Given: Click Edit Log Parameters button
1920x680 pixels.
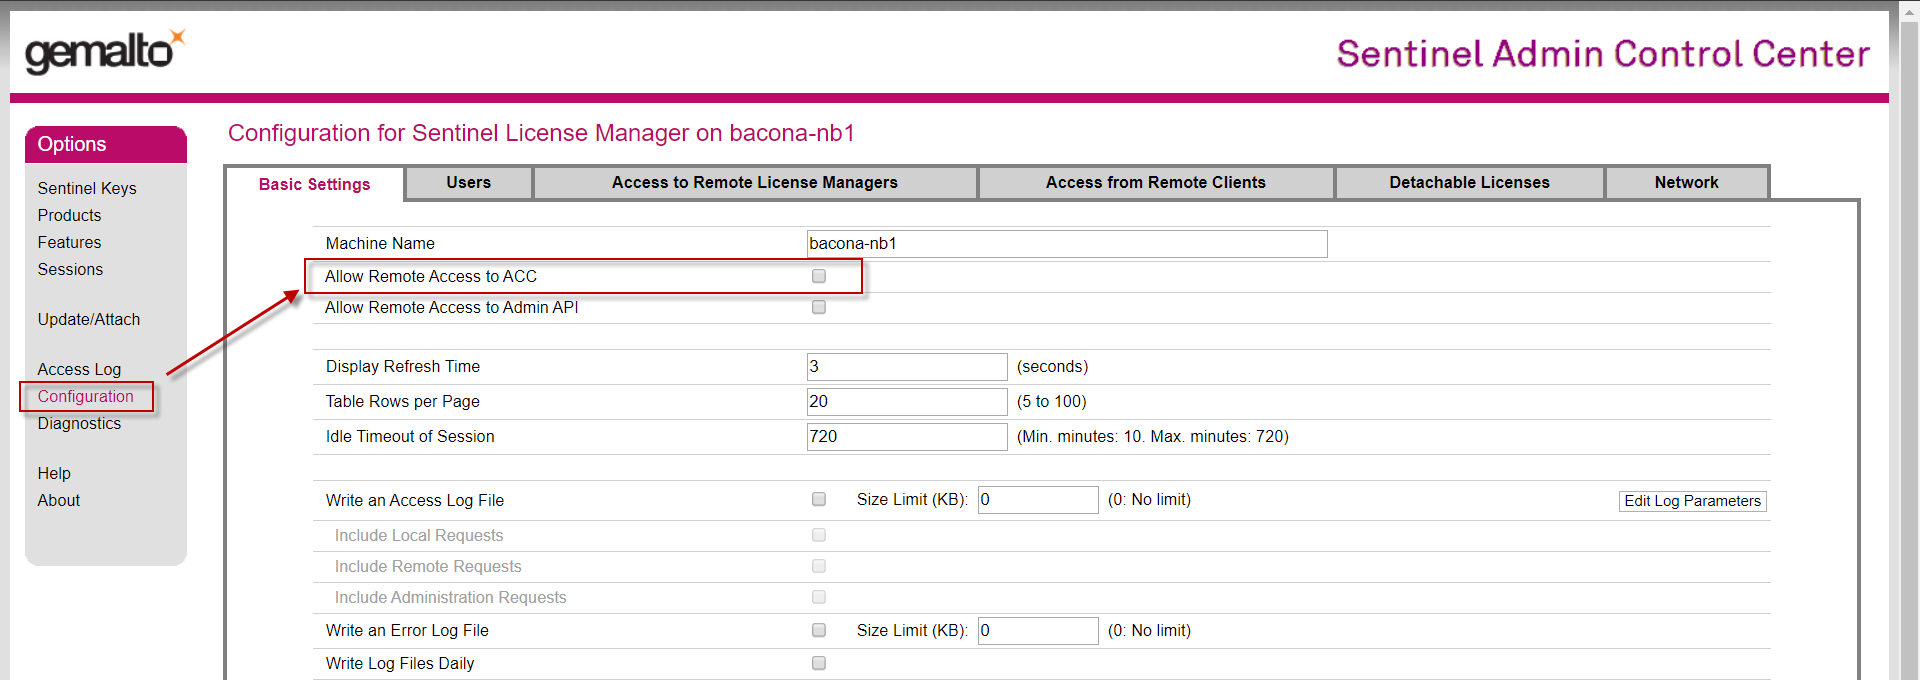Looking at the screenshot, I should (x=1692, y=501).
